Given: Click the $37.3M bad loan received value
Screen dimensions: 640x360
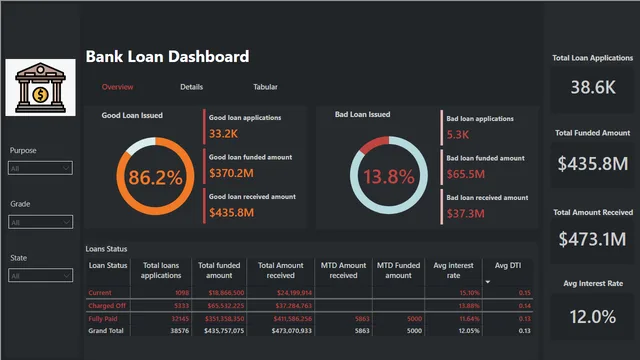Looking at the screenshot, I should [x=466, y=213].
